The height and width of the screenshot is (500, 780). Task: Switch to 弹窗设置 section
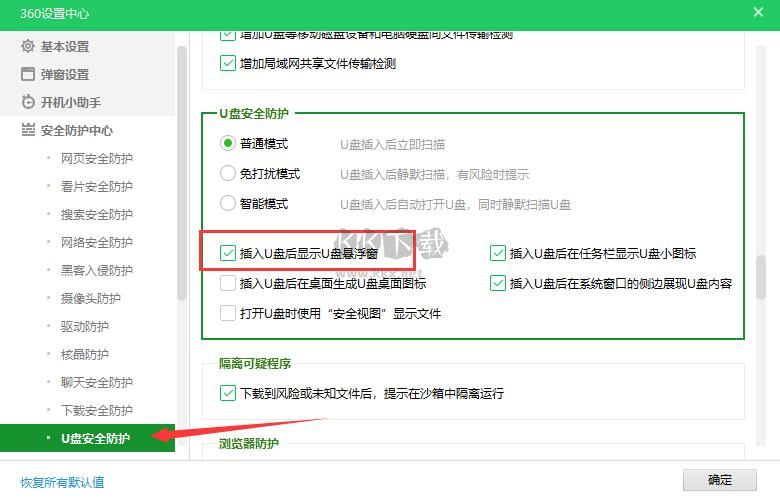click(65, 74)
